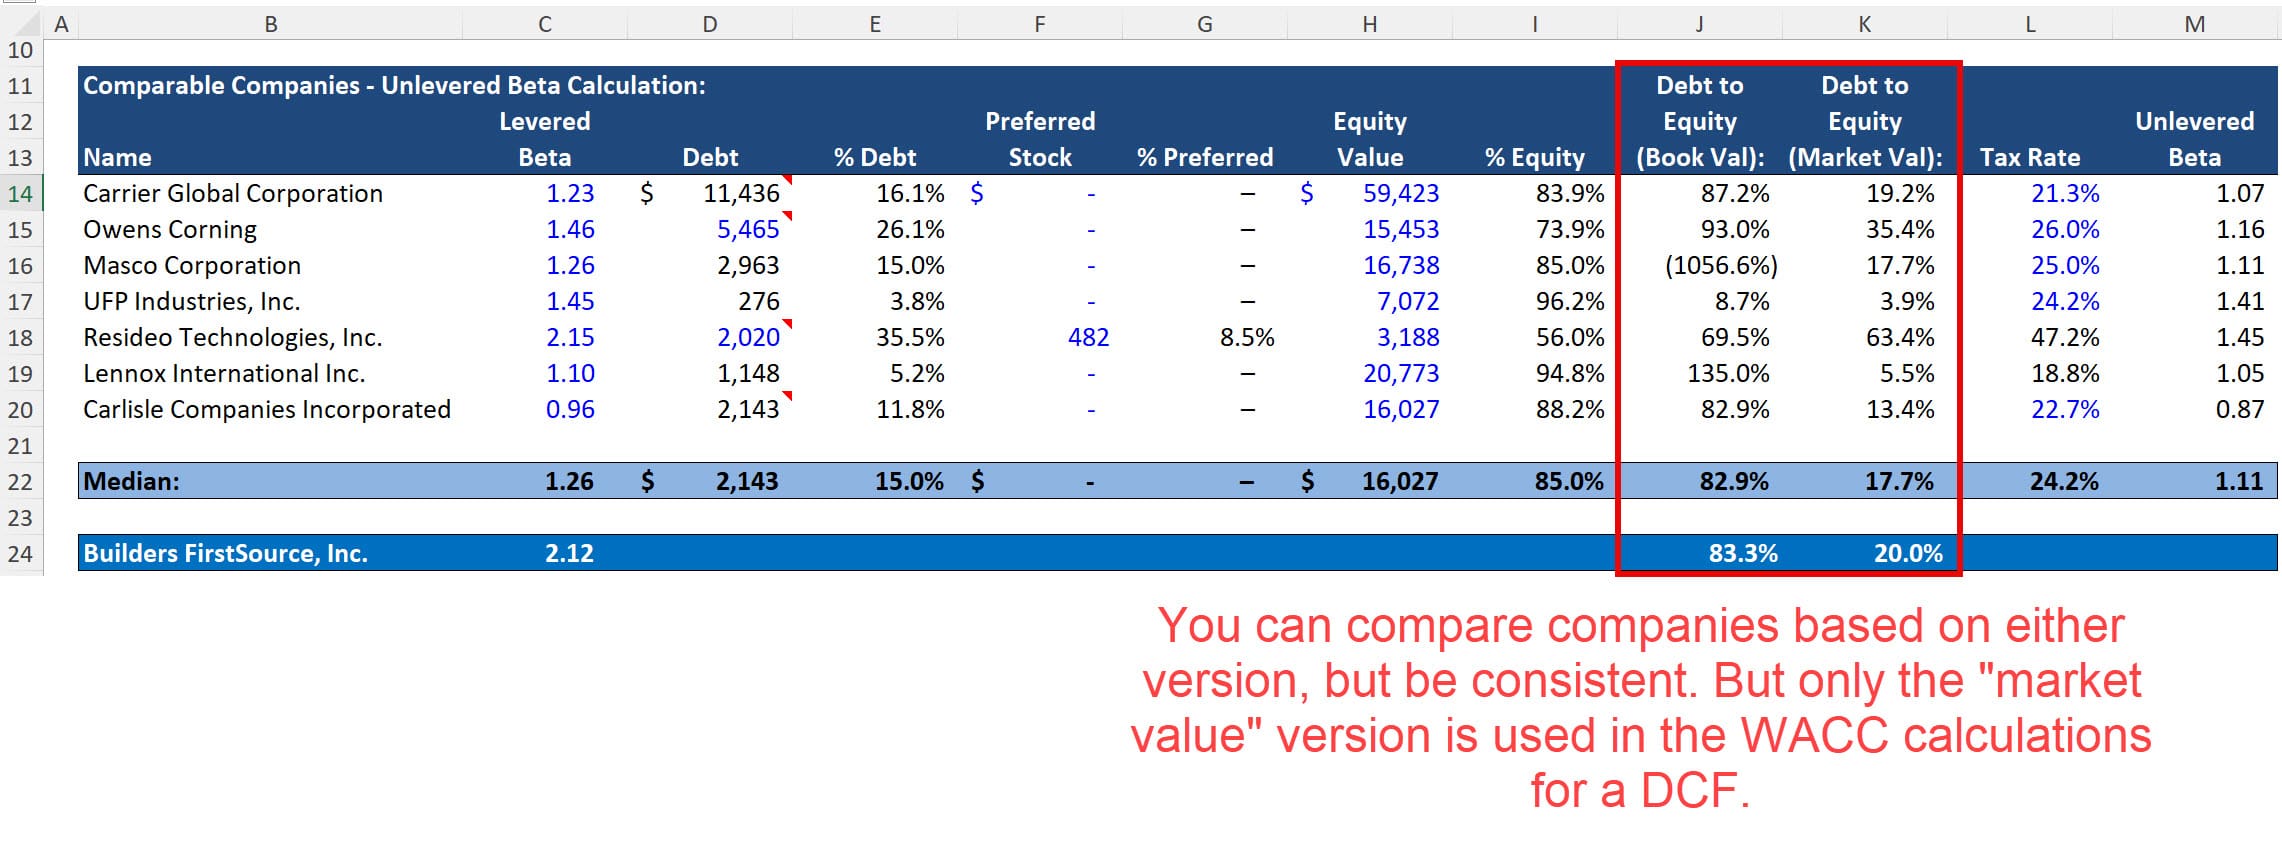Click % Equity value 83.9%

1570,193
